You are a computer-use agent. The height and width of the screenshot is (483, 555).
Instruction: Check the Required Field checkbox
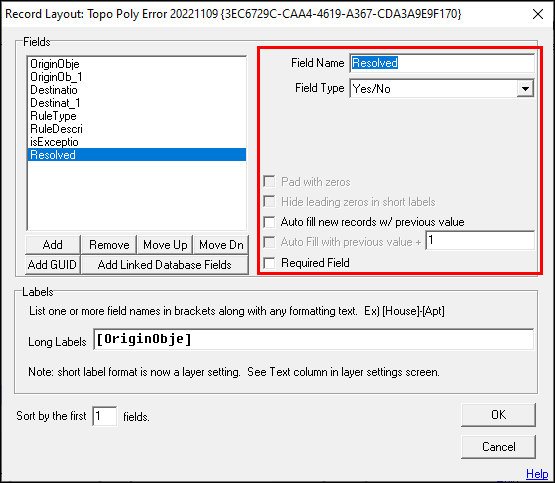269,263
